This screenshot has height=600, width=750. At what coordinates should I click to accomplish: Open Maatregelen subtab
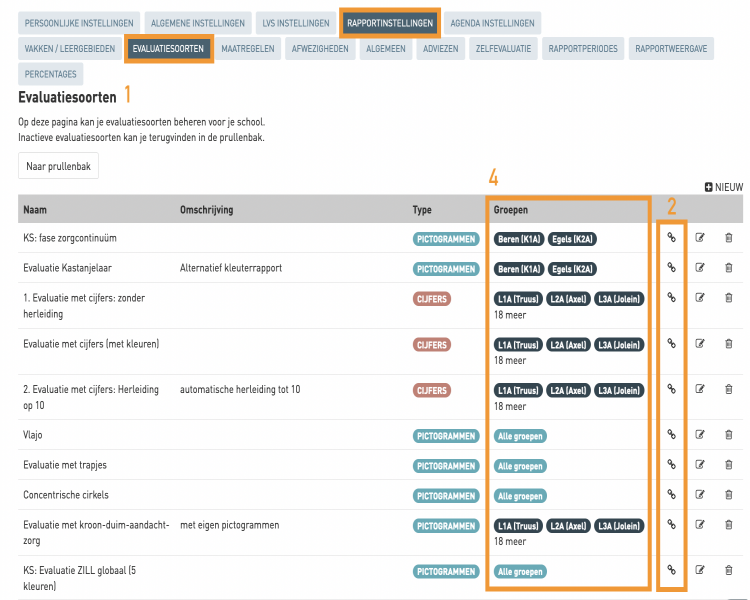pyautogui.click(x=248, y=49)
